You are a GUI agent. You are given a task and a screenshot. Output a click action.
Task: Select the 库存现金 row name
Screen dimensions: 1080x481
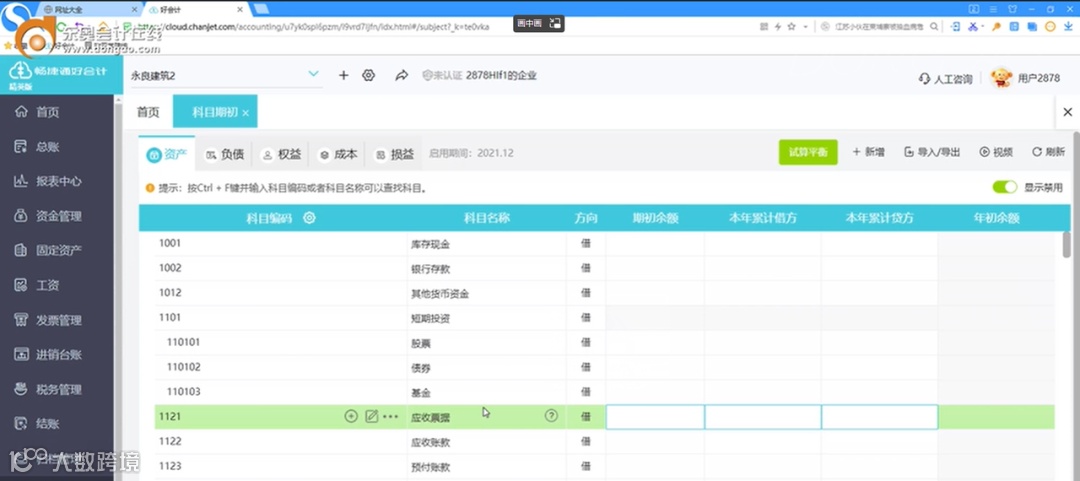[x=430, y=244]
